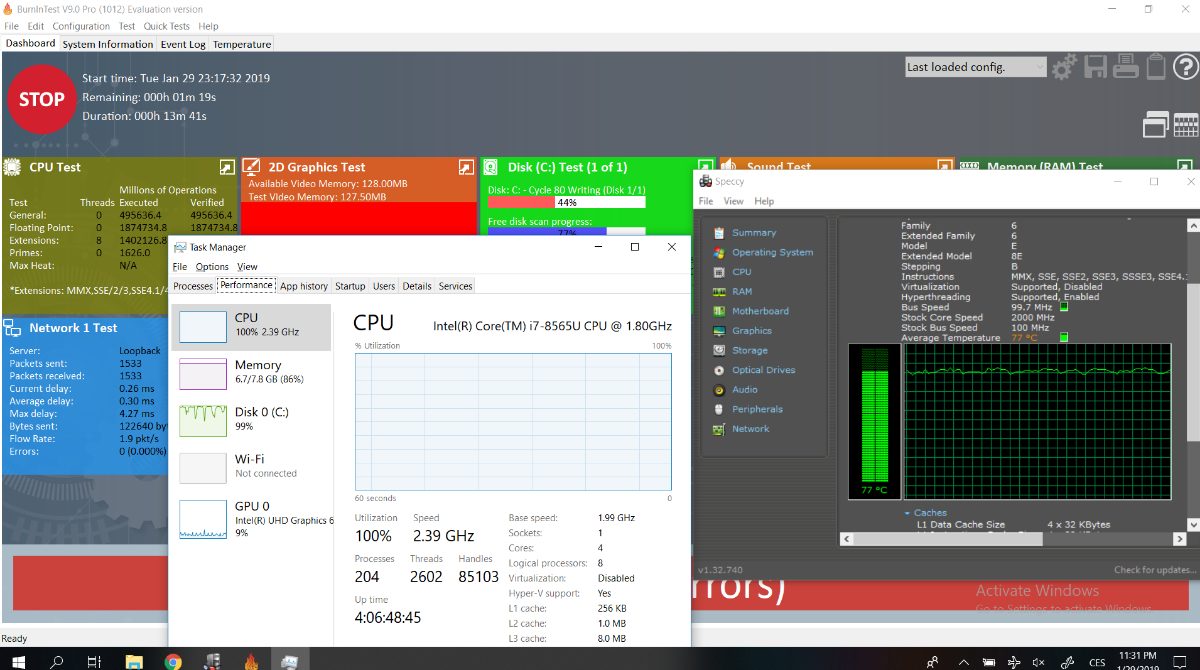Open the test preferences gears icon
This screenshot has height=670, width=1200.
pyautogui.click(x=1064, y=67)
